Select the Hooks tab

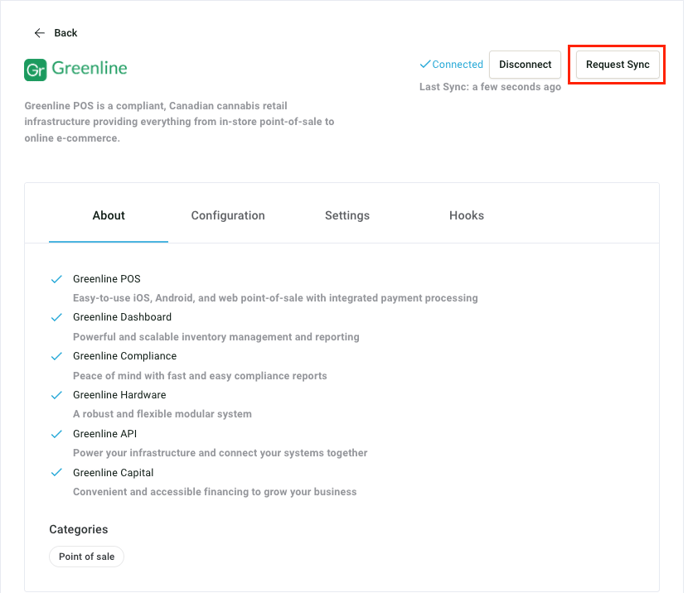(x=466, y=215)
